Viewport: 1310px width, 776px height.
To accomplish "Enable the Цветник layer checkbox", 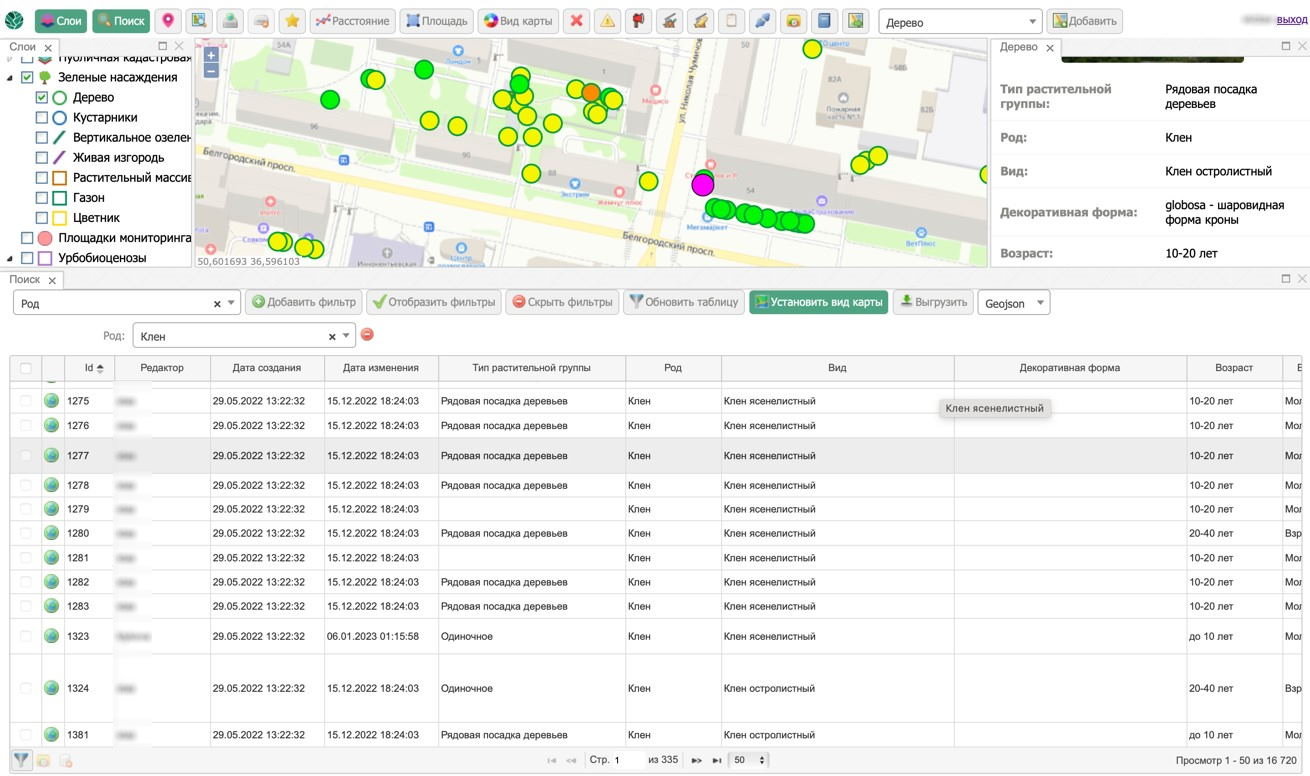I will (42, 218).
